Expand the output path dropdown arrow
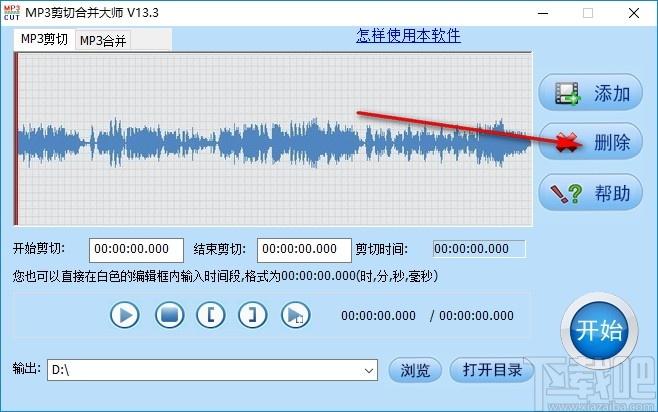The image size is (658, 412). click(368, 370)
